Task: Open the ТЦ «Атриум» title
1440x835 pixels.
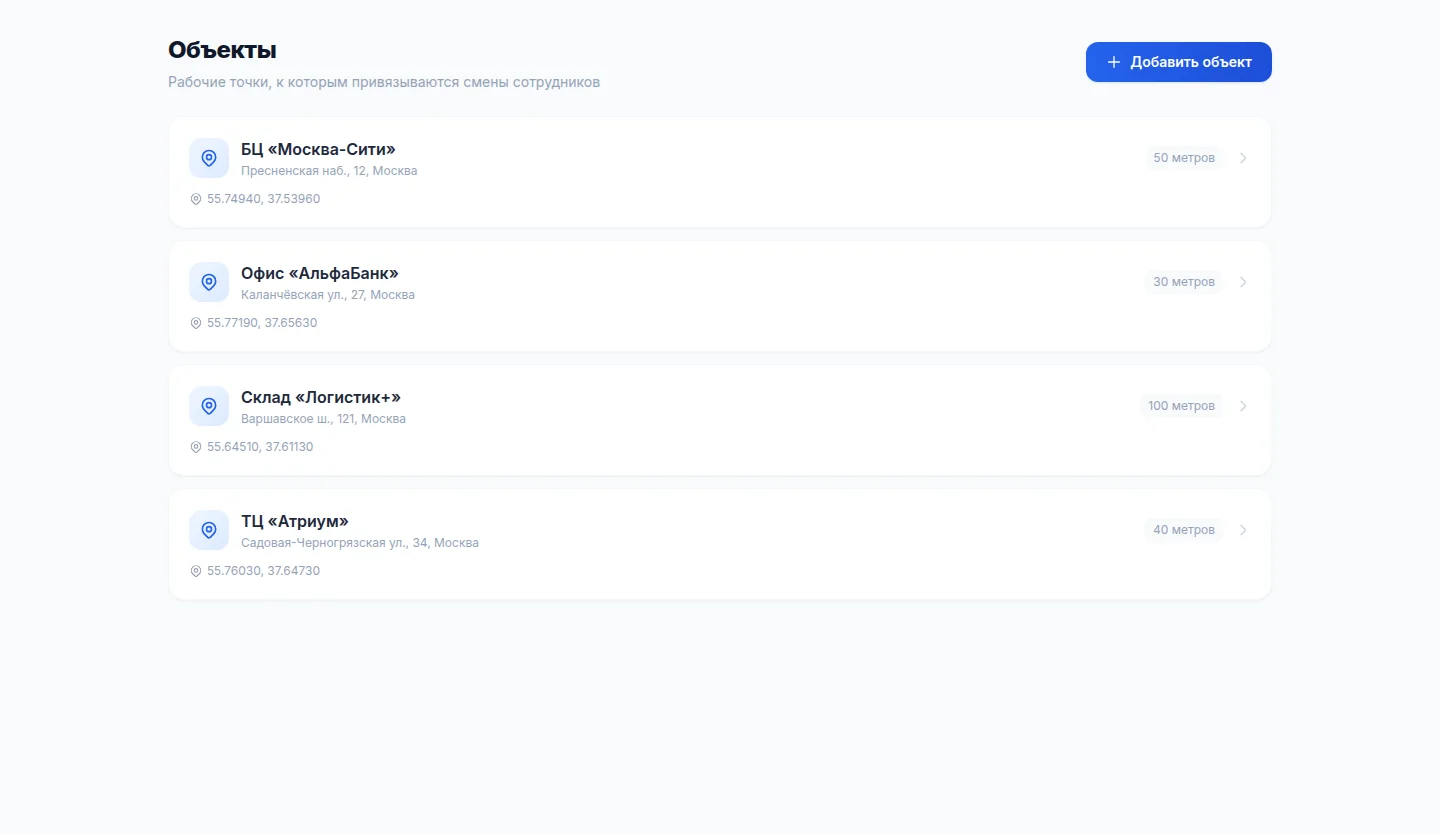Action: coord(295,521)
